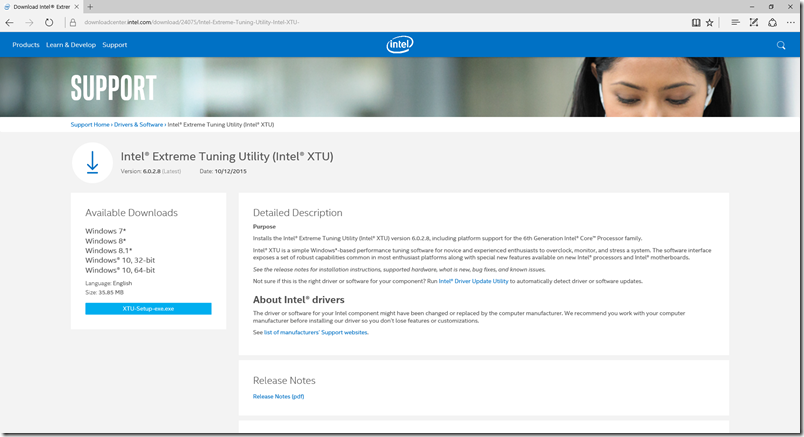Open the Hub lines icon
The height and width of the screenshot is (437, 804).
(x=735, y=23)
